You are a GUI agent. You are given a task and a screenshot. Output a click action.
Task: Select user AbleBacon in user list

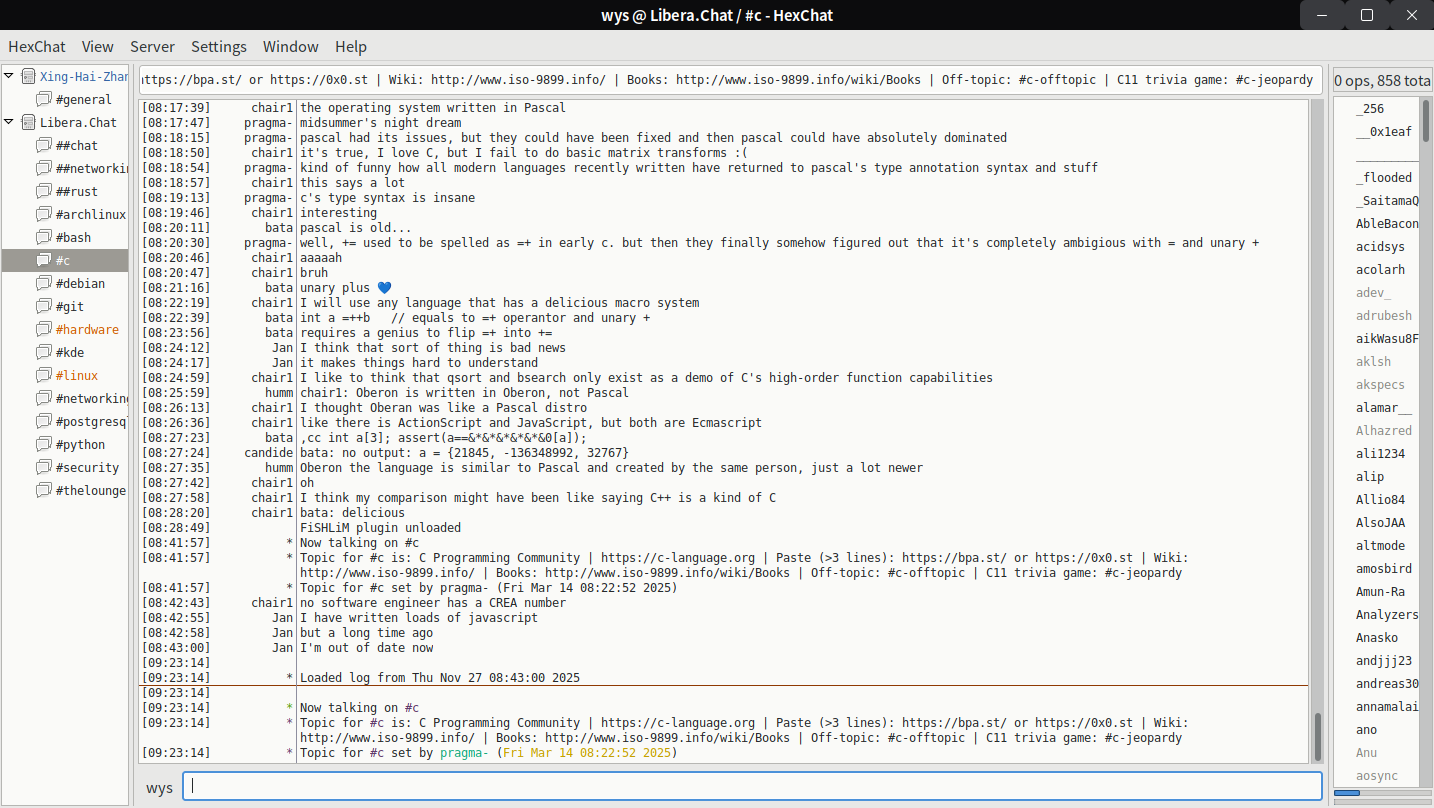1386,224
